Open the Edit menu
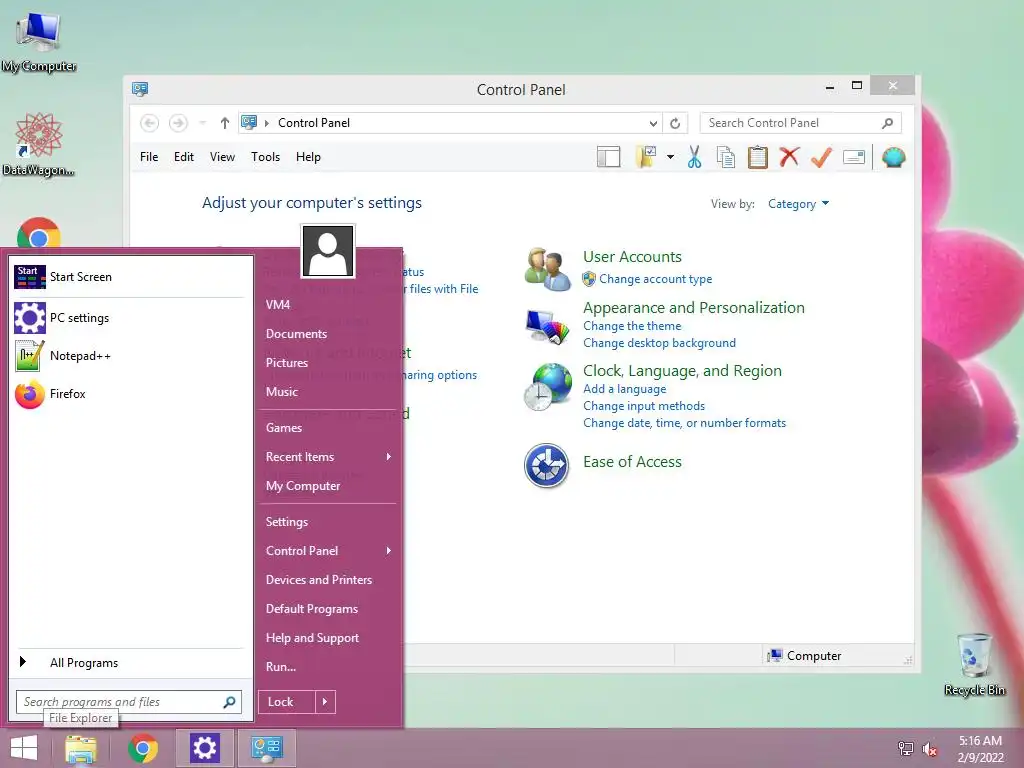Viewport: 1024px width, 768px height. tap(184, 157)
